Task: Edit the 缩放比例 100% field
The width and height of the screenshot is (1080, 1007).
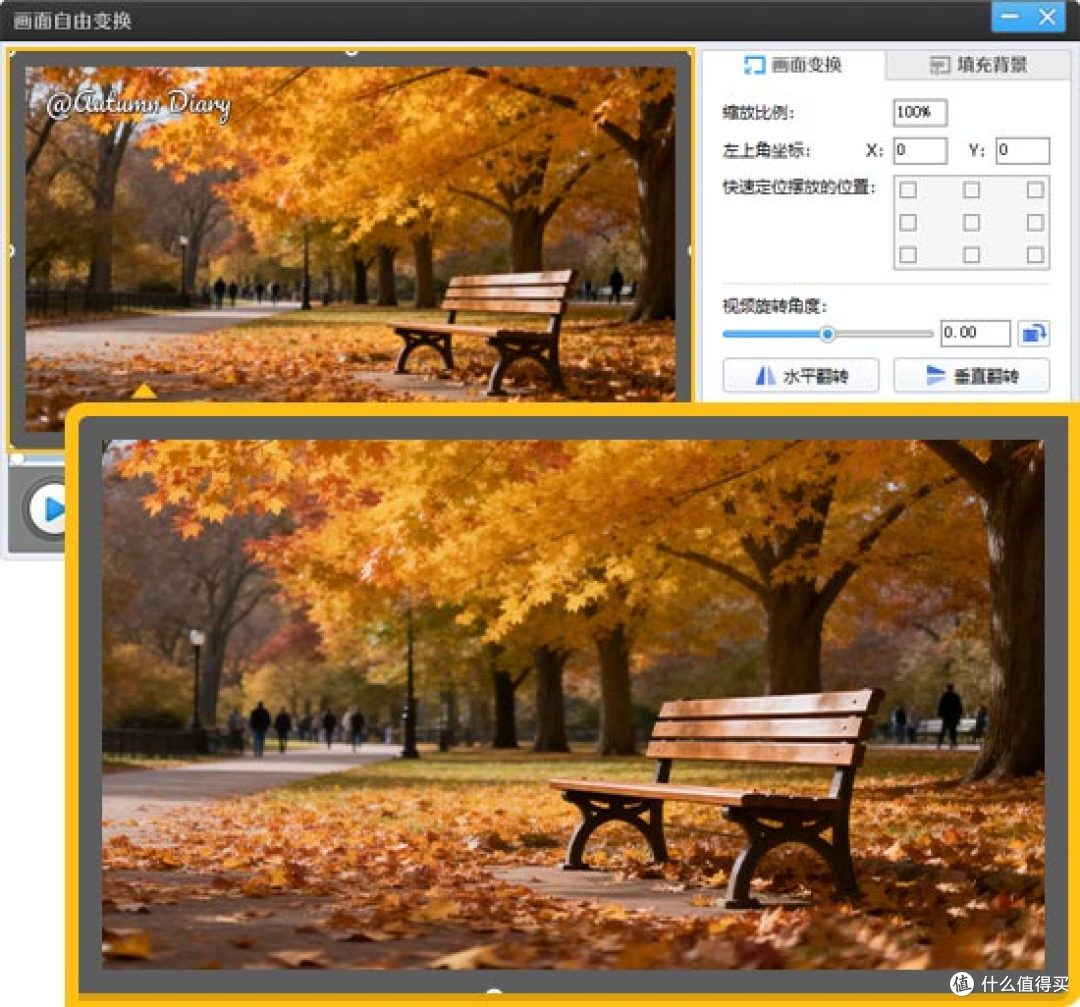Action: point(920,112)
